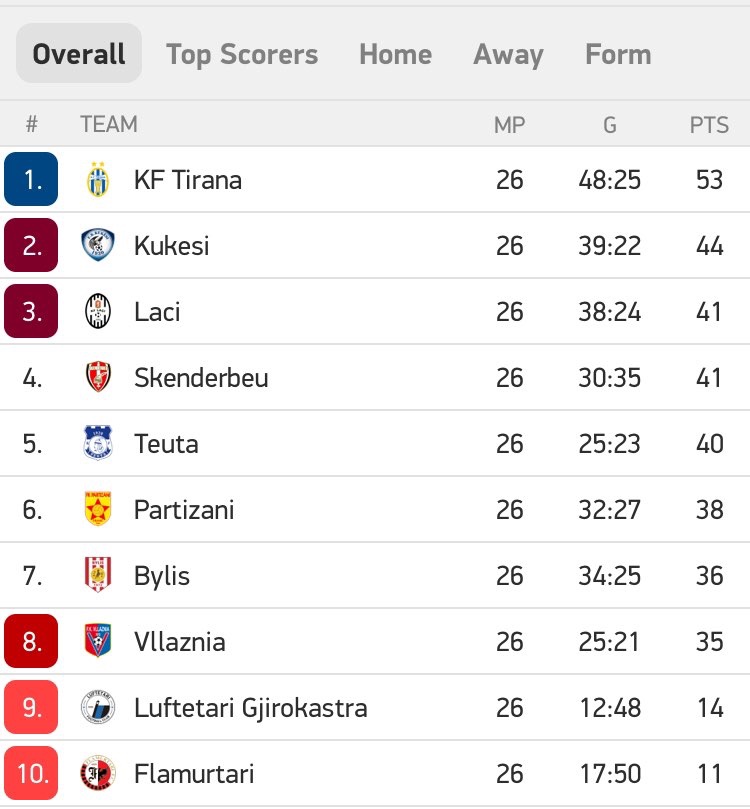The width and height of the screenshot is (750, 809).
Task: Switch to the Top Scorers tab
Action: 242,54
